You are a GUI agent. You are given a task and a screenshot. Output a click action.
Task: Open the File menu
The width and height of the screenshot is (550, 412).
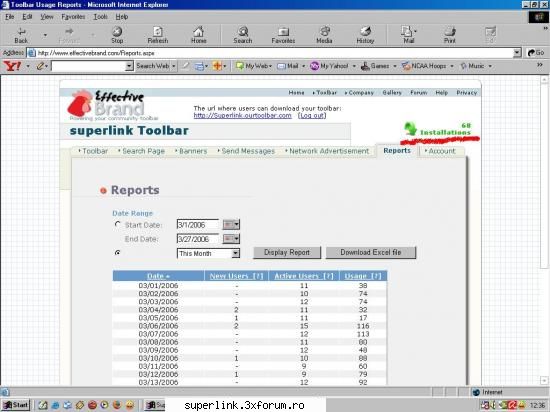[x=9, y=16]
